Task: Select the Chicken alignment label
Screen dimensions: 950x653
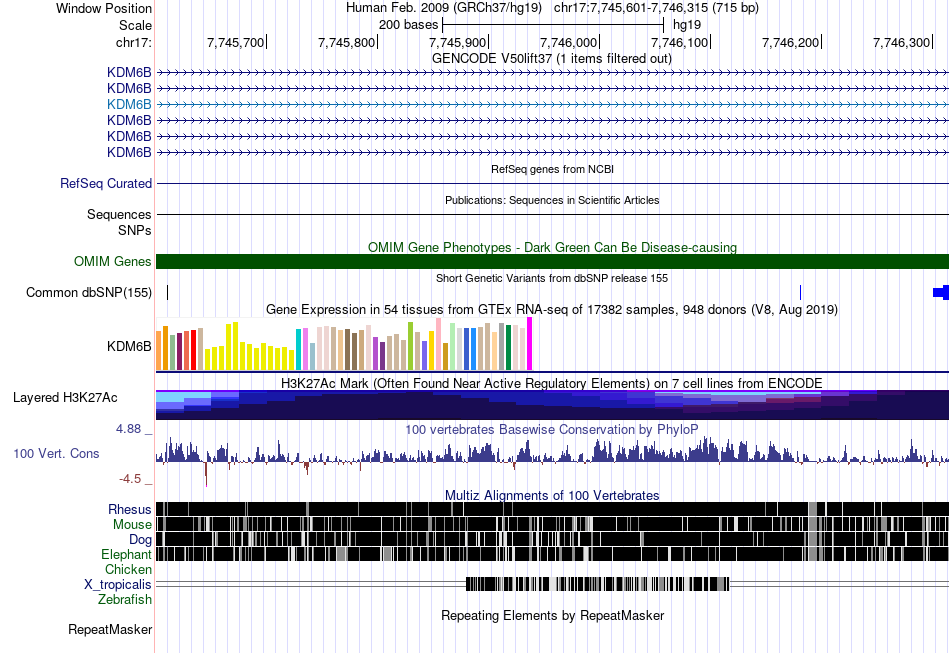Action: point(128,569)
